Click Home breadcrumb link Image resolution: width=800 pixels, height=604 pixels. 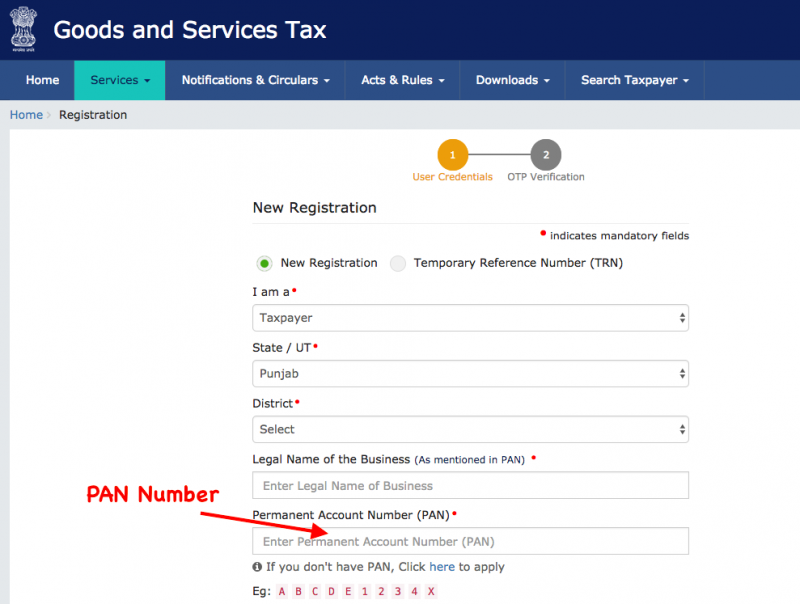click(26, 115)
